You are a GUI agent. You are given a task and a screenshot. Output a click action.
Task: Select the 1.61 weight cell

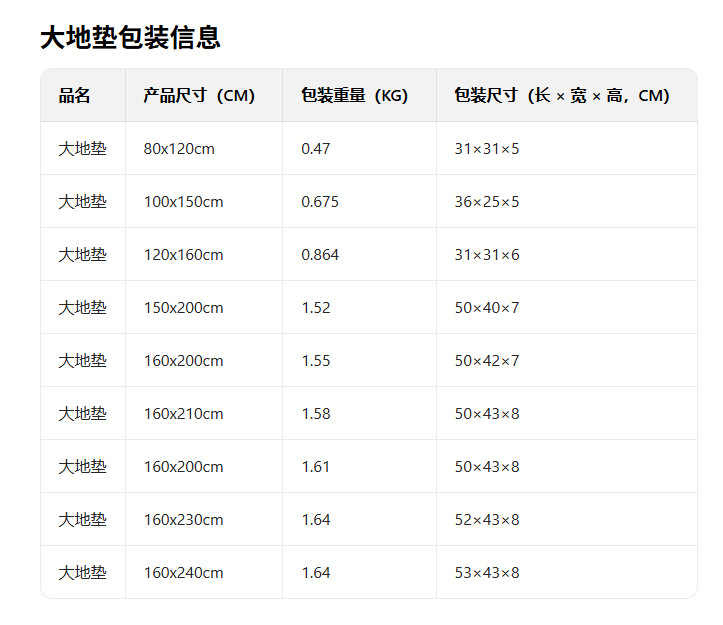click(x=316, y=467)
